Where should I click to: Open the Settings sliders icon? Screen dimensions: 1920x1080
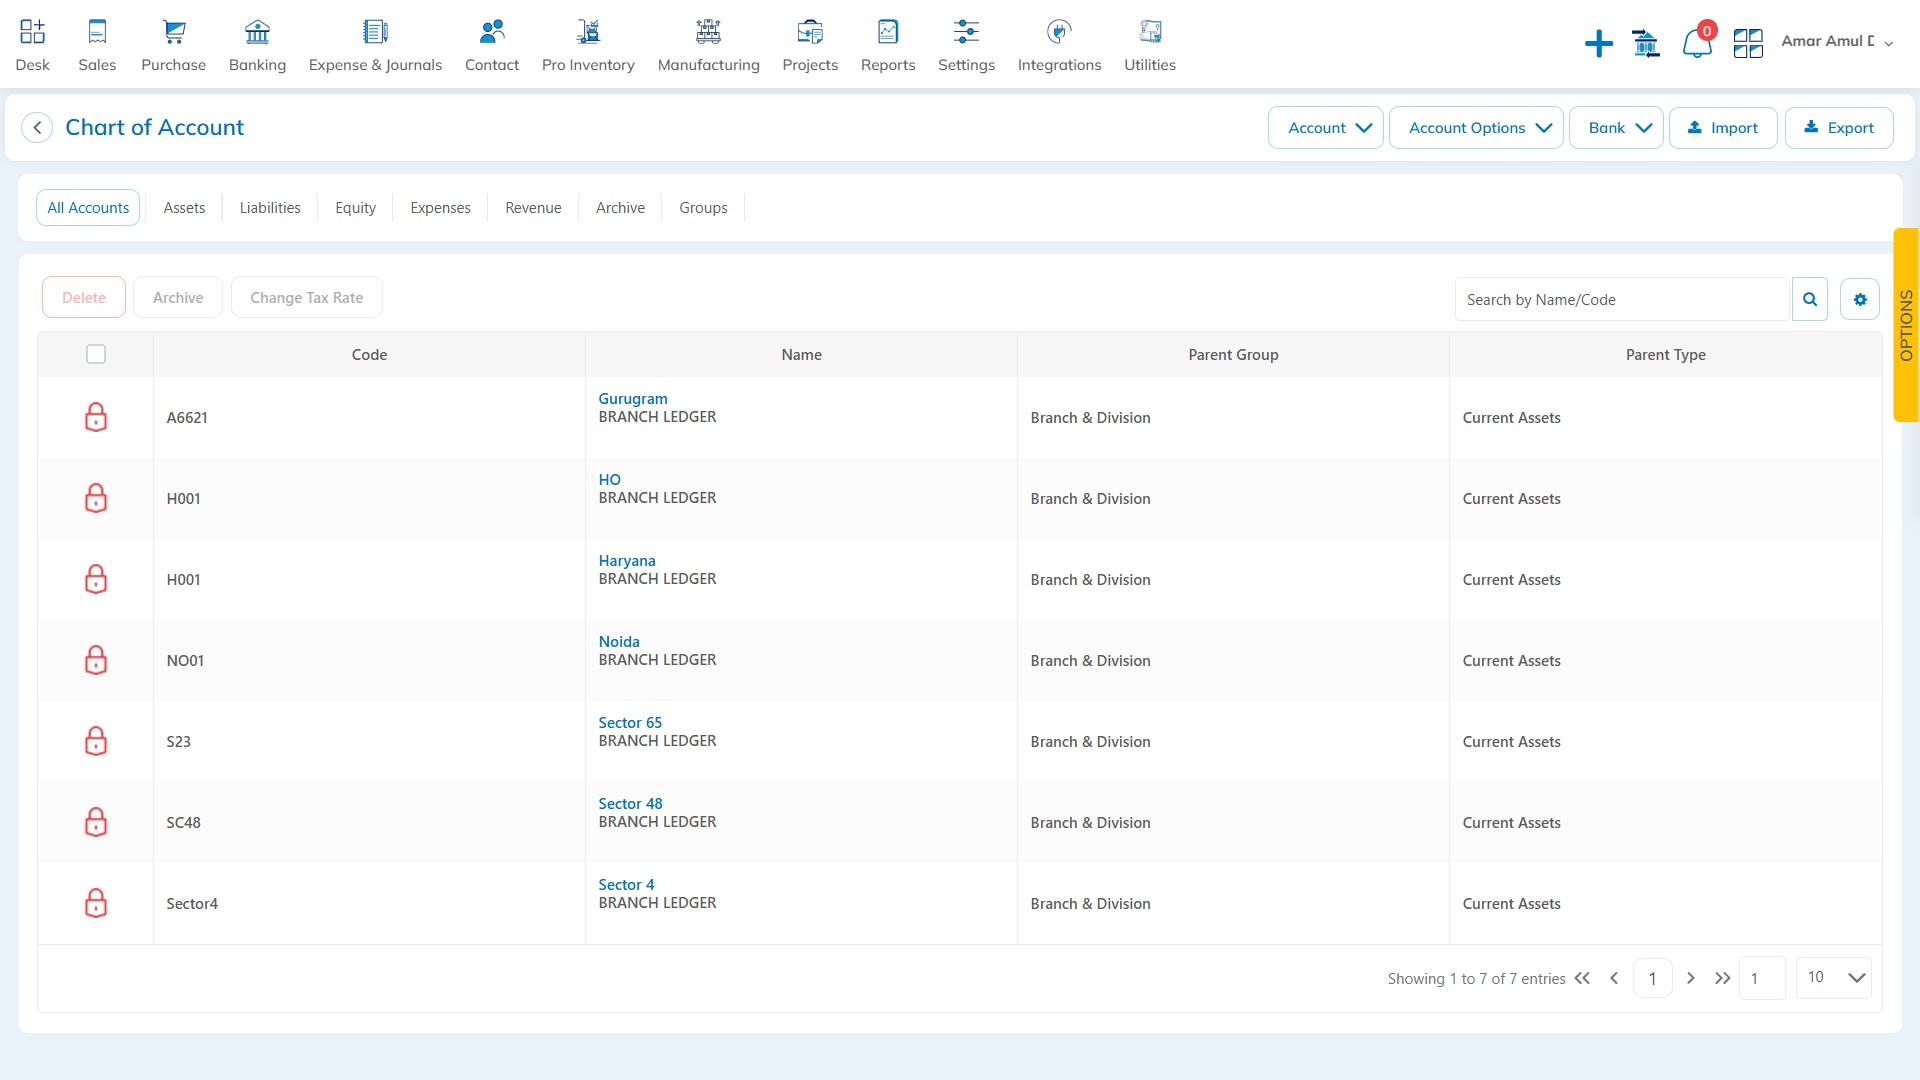pyautogui.click(x=966, y=32)
